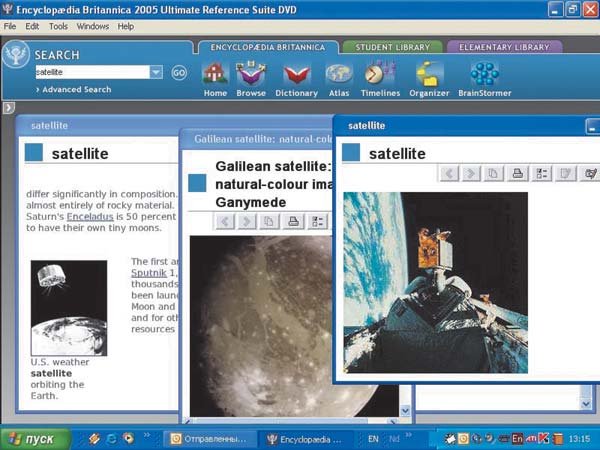
Task: Launch the BrainStormer tool
Action: (x=484, y=80)
